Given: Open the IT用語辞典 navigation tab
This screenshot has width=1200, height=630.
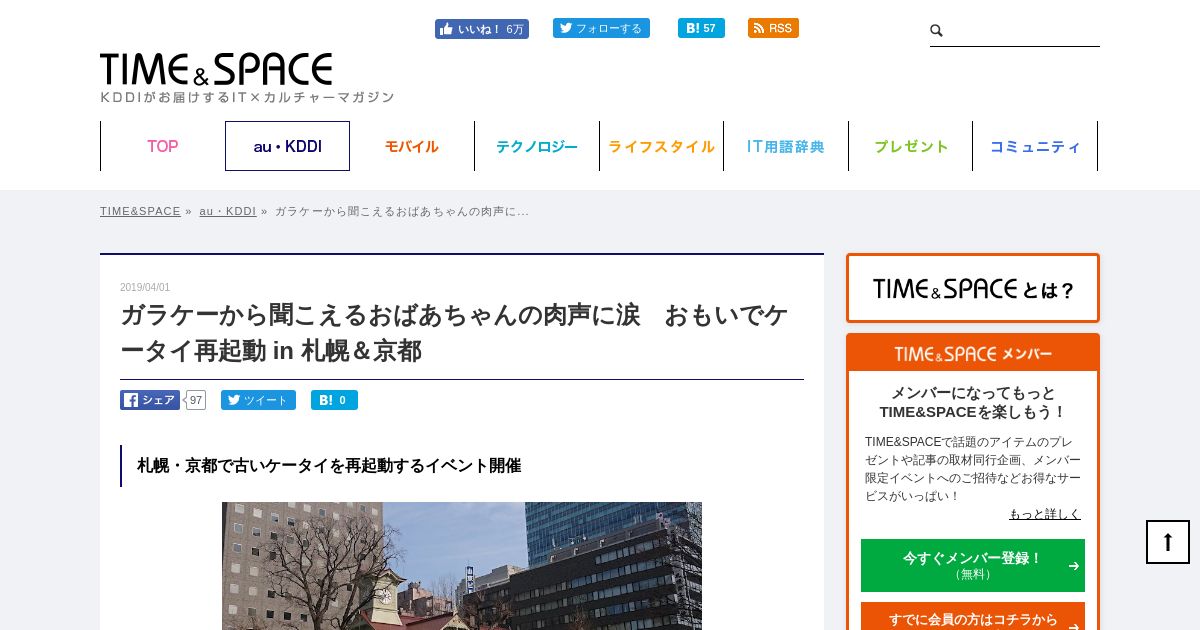Looking at the screenshot, I should [786, 146].
